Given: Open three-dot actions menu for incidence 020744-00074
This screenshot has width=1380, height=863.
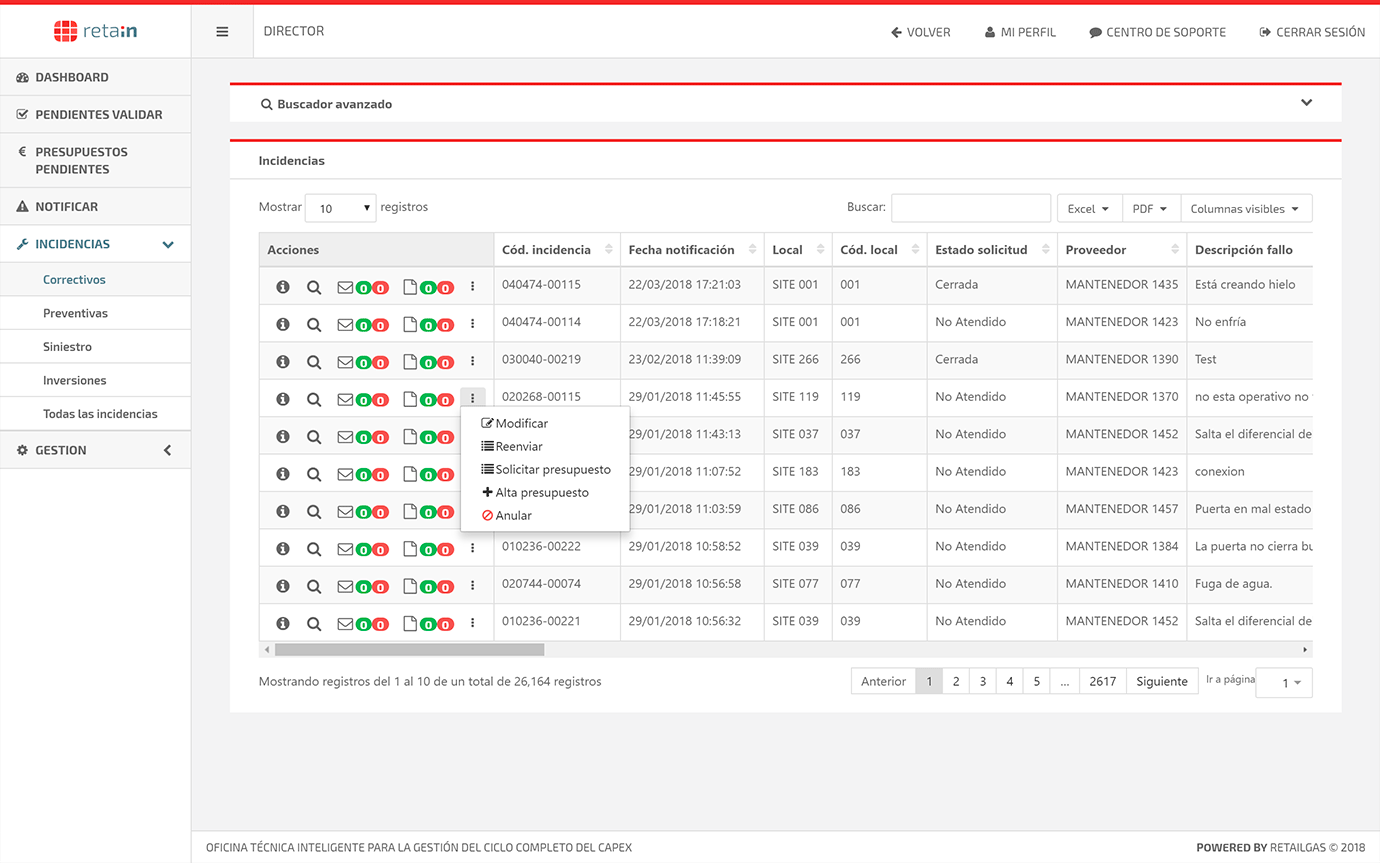Looking at the screenshot, I should 472,586.
